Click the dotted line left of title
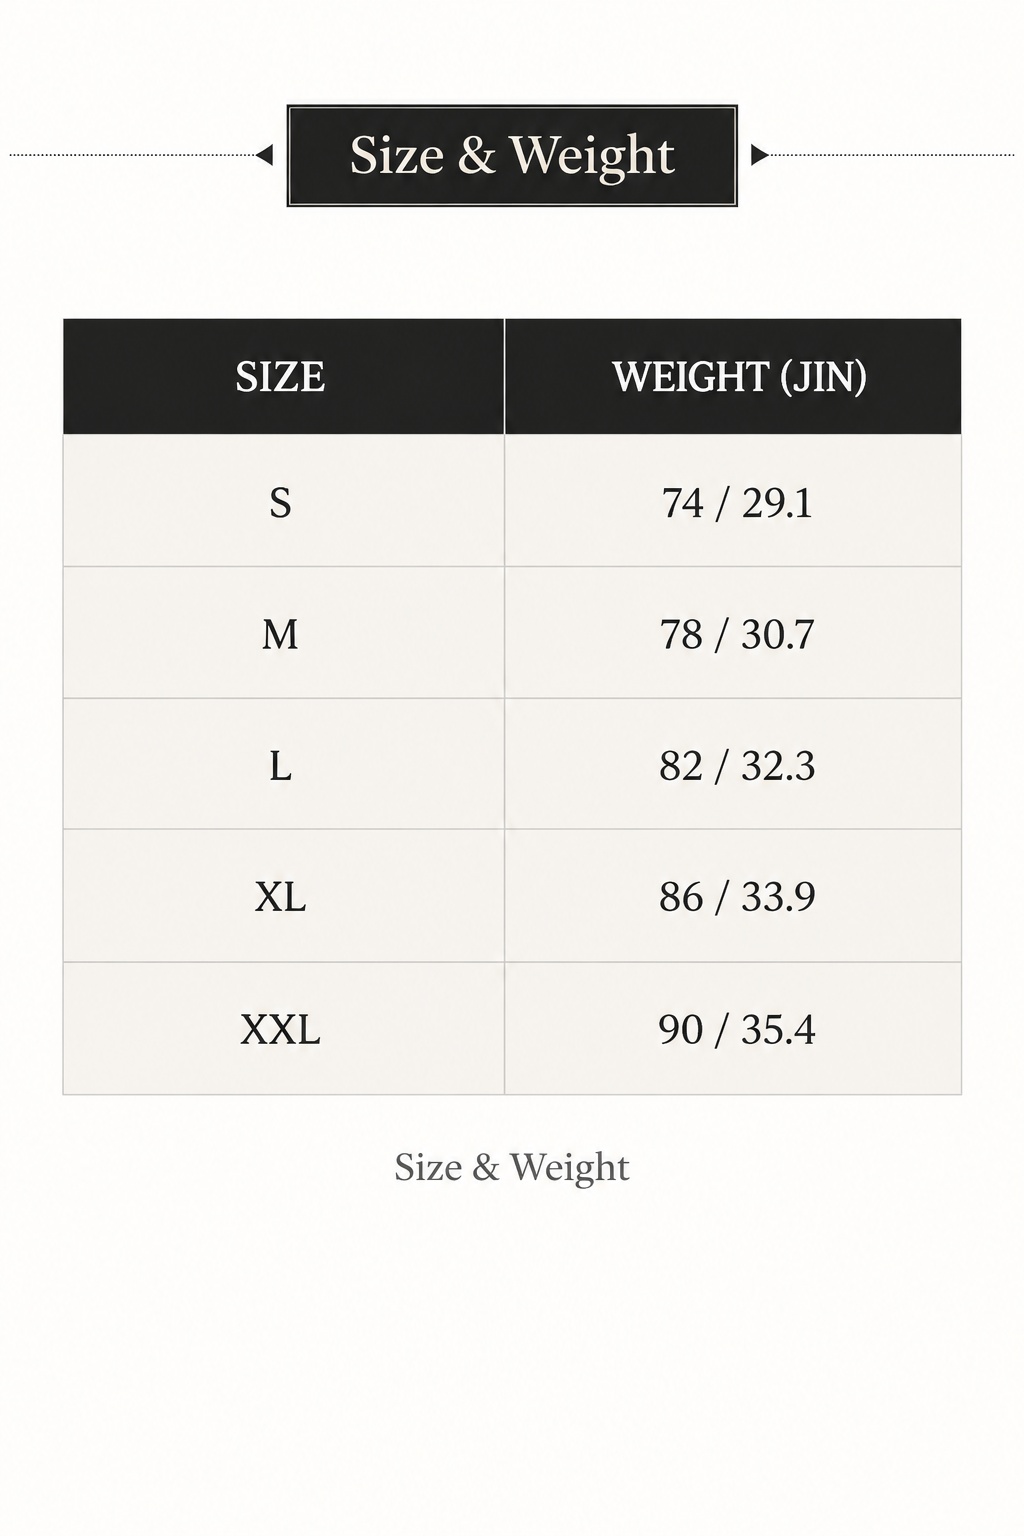This screenshot has width=1024, height=1536. tap(132, 155)
